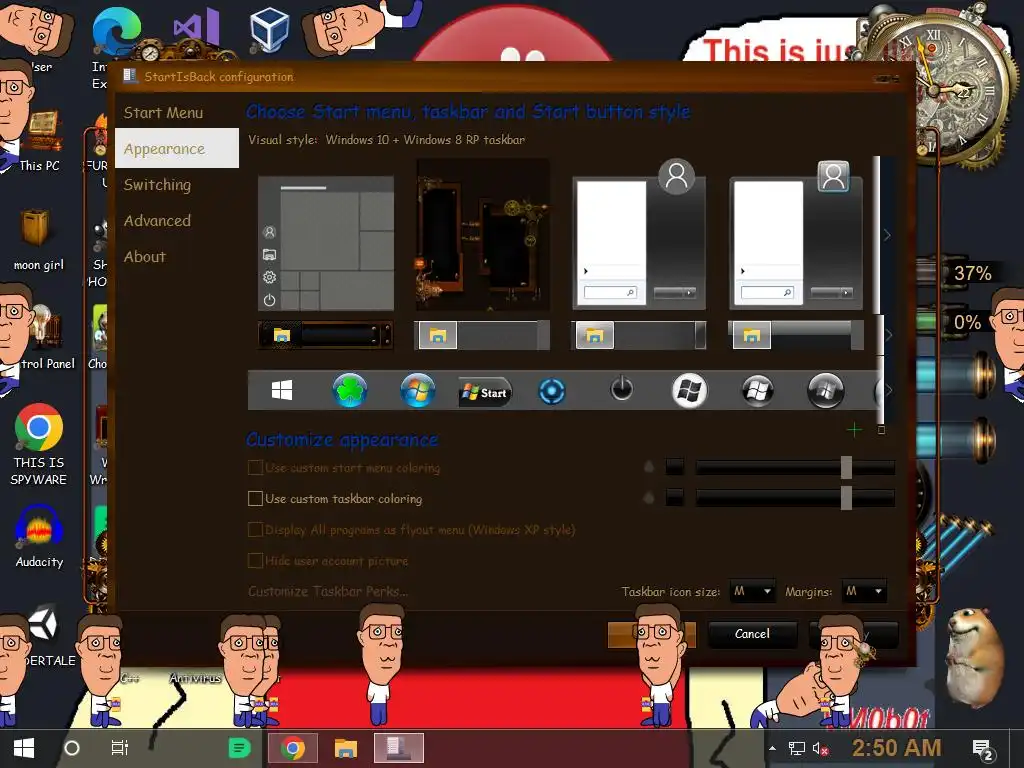Pick the start menu style with round user avatar
Screen dimensions: 1024x768
[639, 235]
